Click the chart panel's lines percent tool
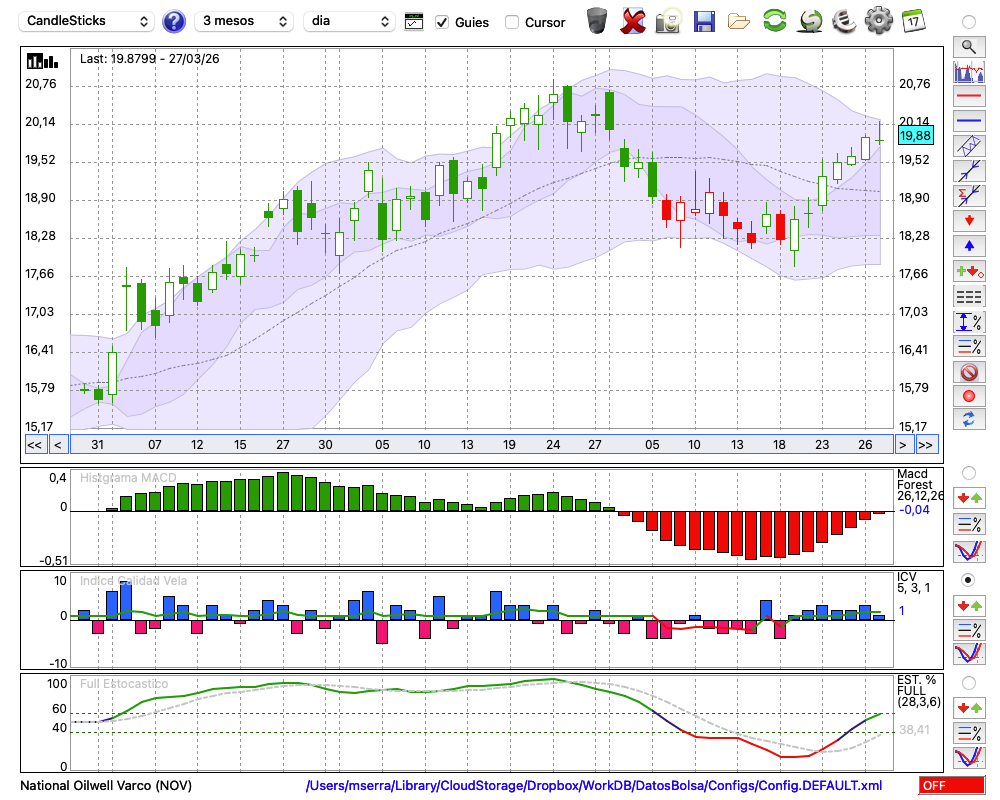The width and height of the screenshot is (1000, 800). [969, 346]
